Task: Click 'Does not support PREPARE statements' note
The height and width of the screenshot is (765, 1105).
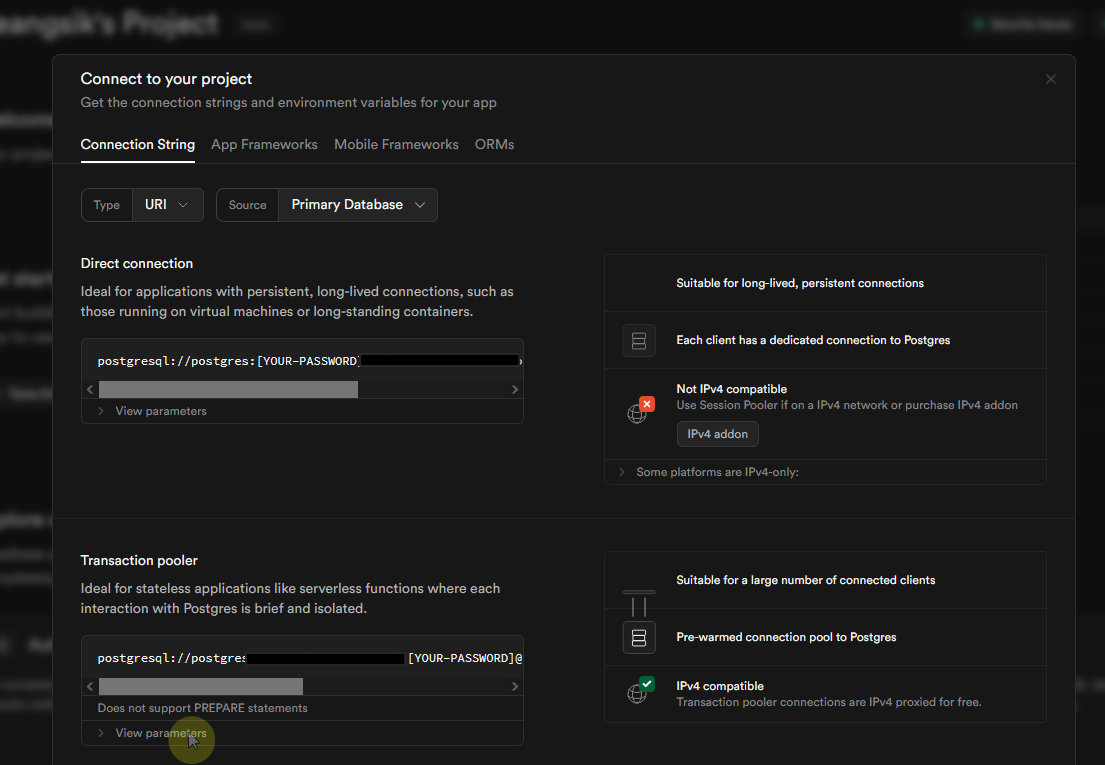Action: click(x=202, y=708)
